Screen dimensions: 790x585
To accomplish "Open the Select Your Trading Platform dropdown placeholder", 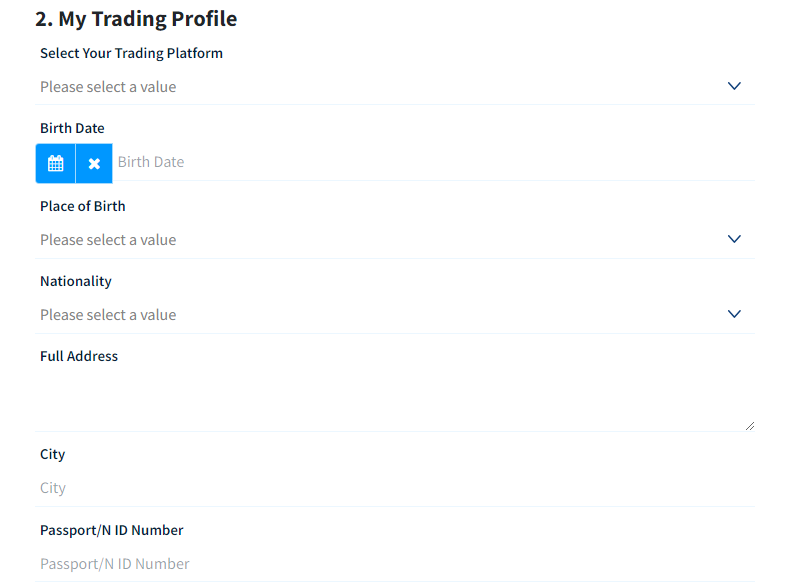I will (x=108, y=87).
